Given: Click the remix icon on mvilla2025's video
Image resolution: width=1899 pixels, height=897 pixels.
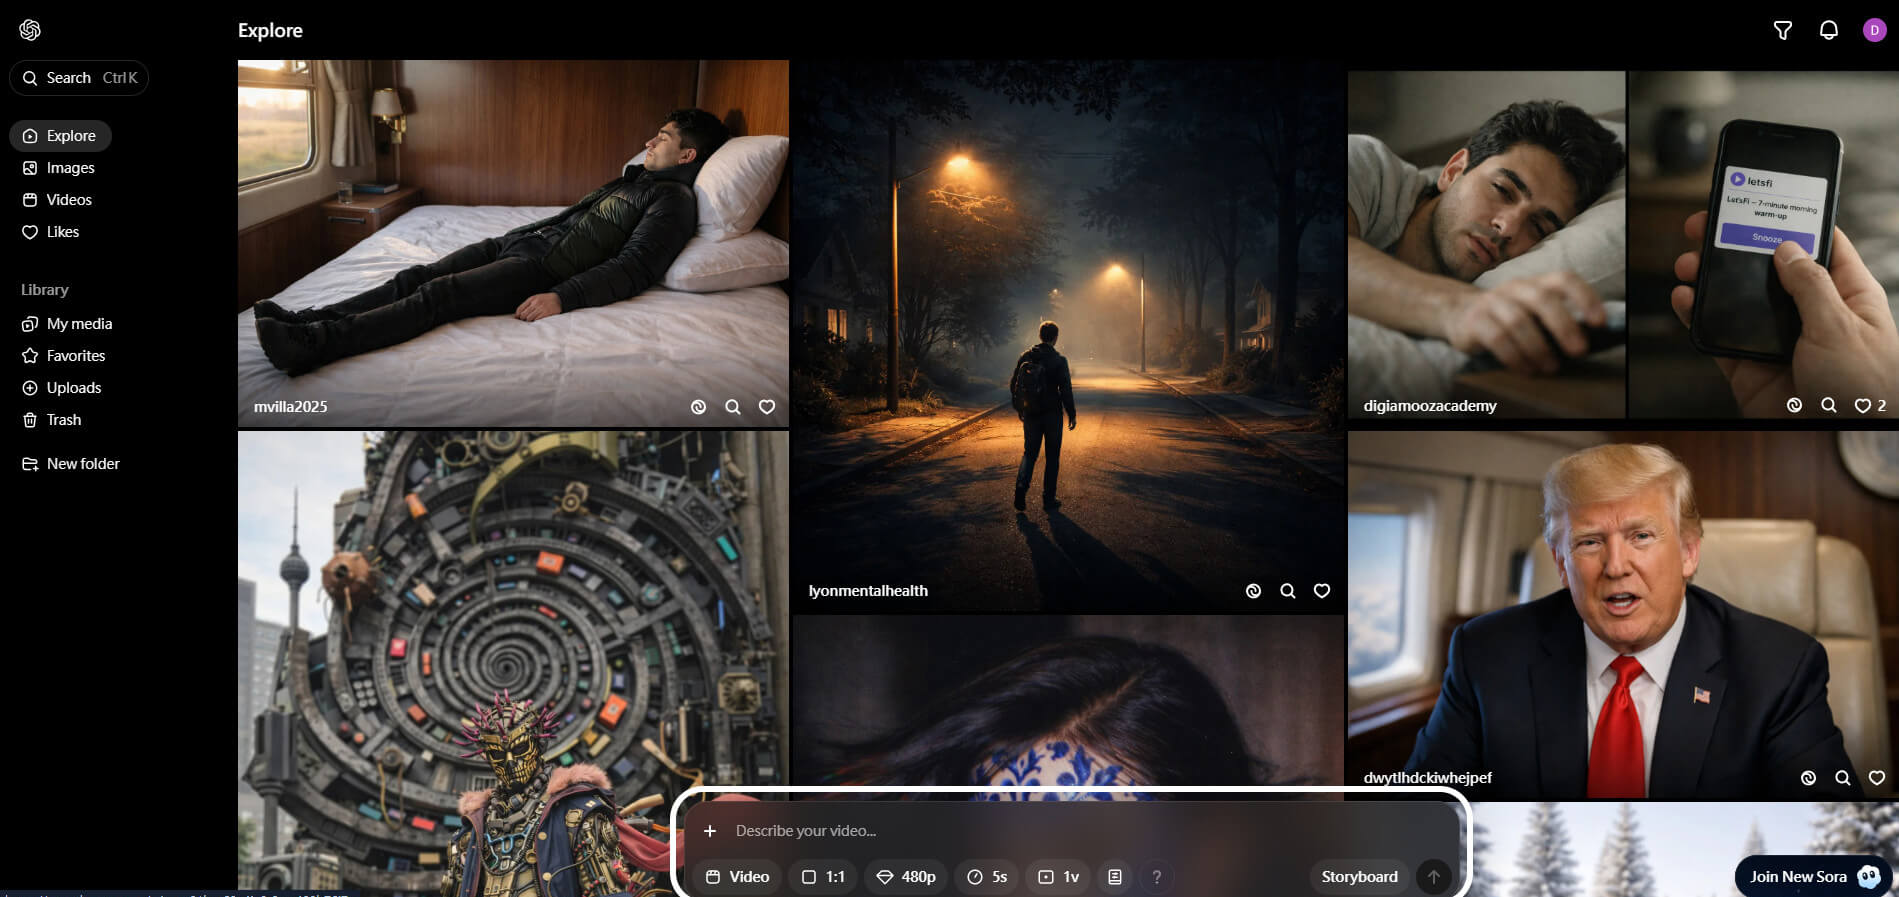Looking at the screenshot, I should pos(698,407).
